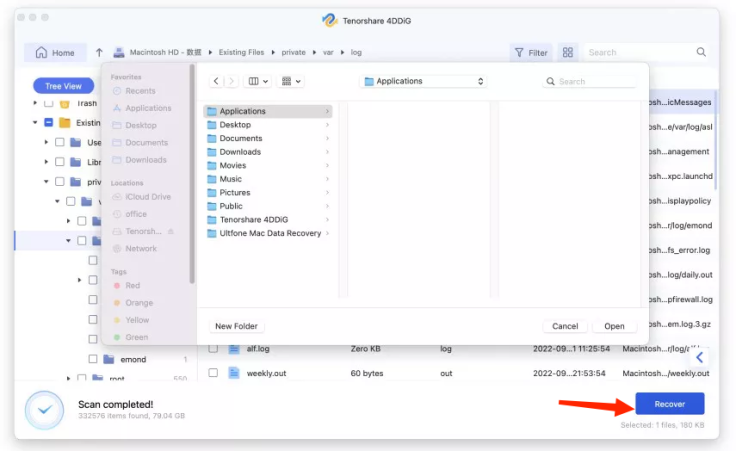Expand the Use... tree node
The image size is (736, 451).
pyautogui.click(x=46, y=142)
